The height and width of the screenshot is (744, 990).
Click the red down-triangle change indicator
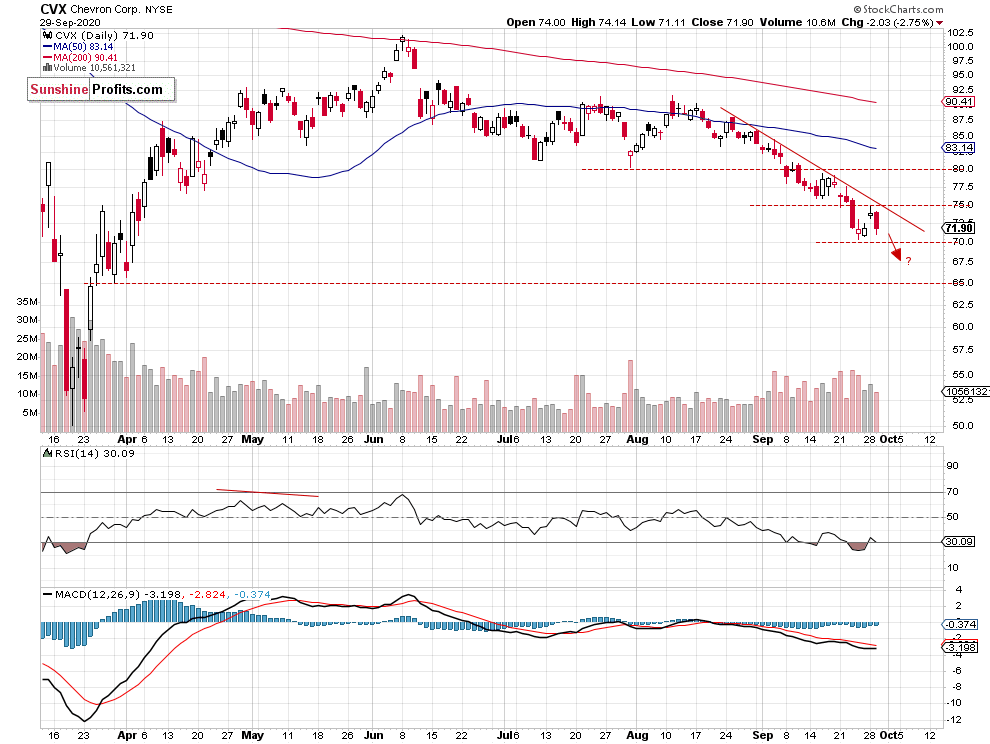click(x=940, y=23)
